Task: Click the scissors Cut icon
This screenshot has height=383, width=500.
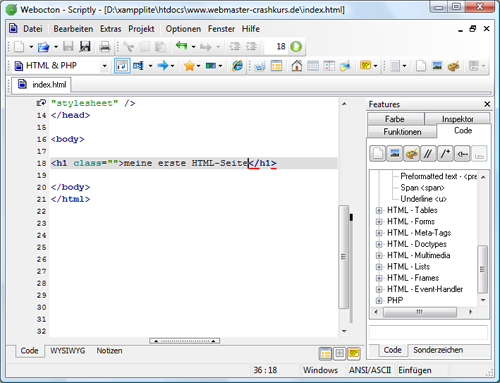Action: [128, 47]
